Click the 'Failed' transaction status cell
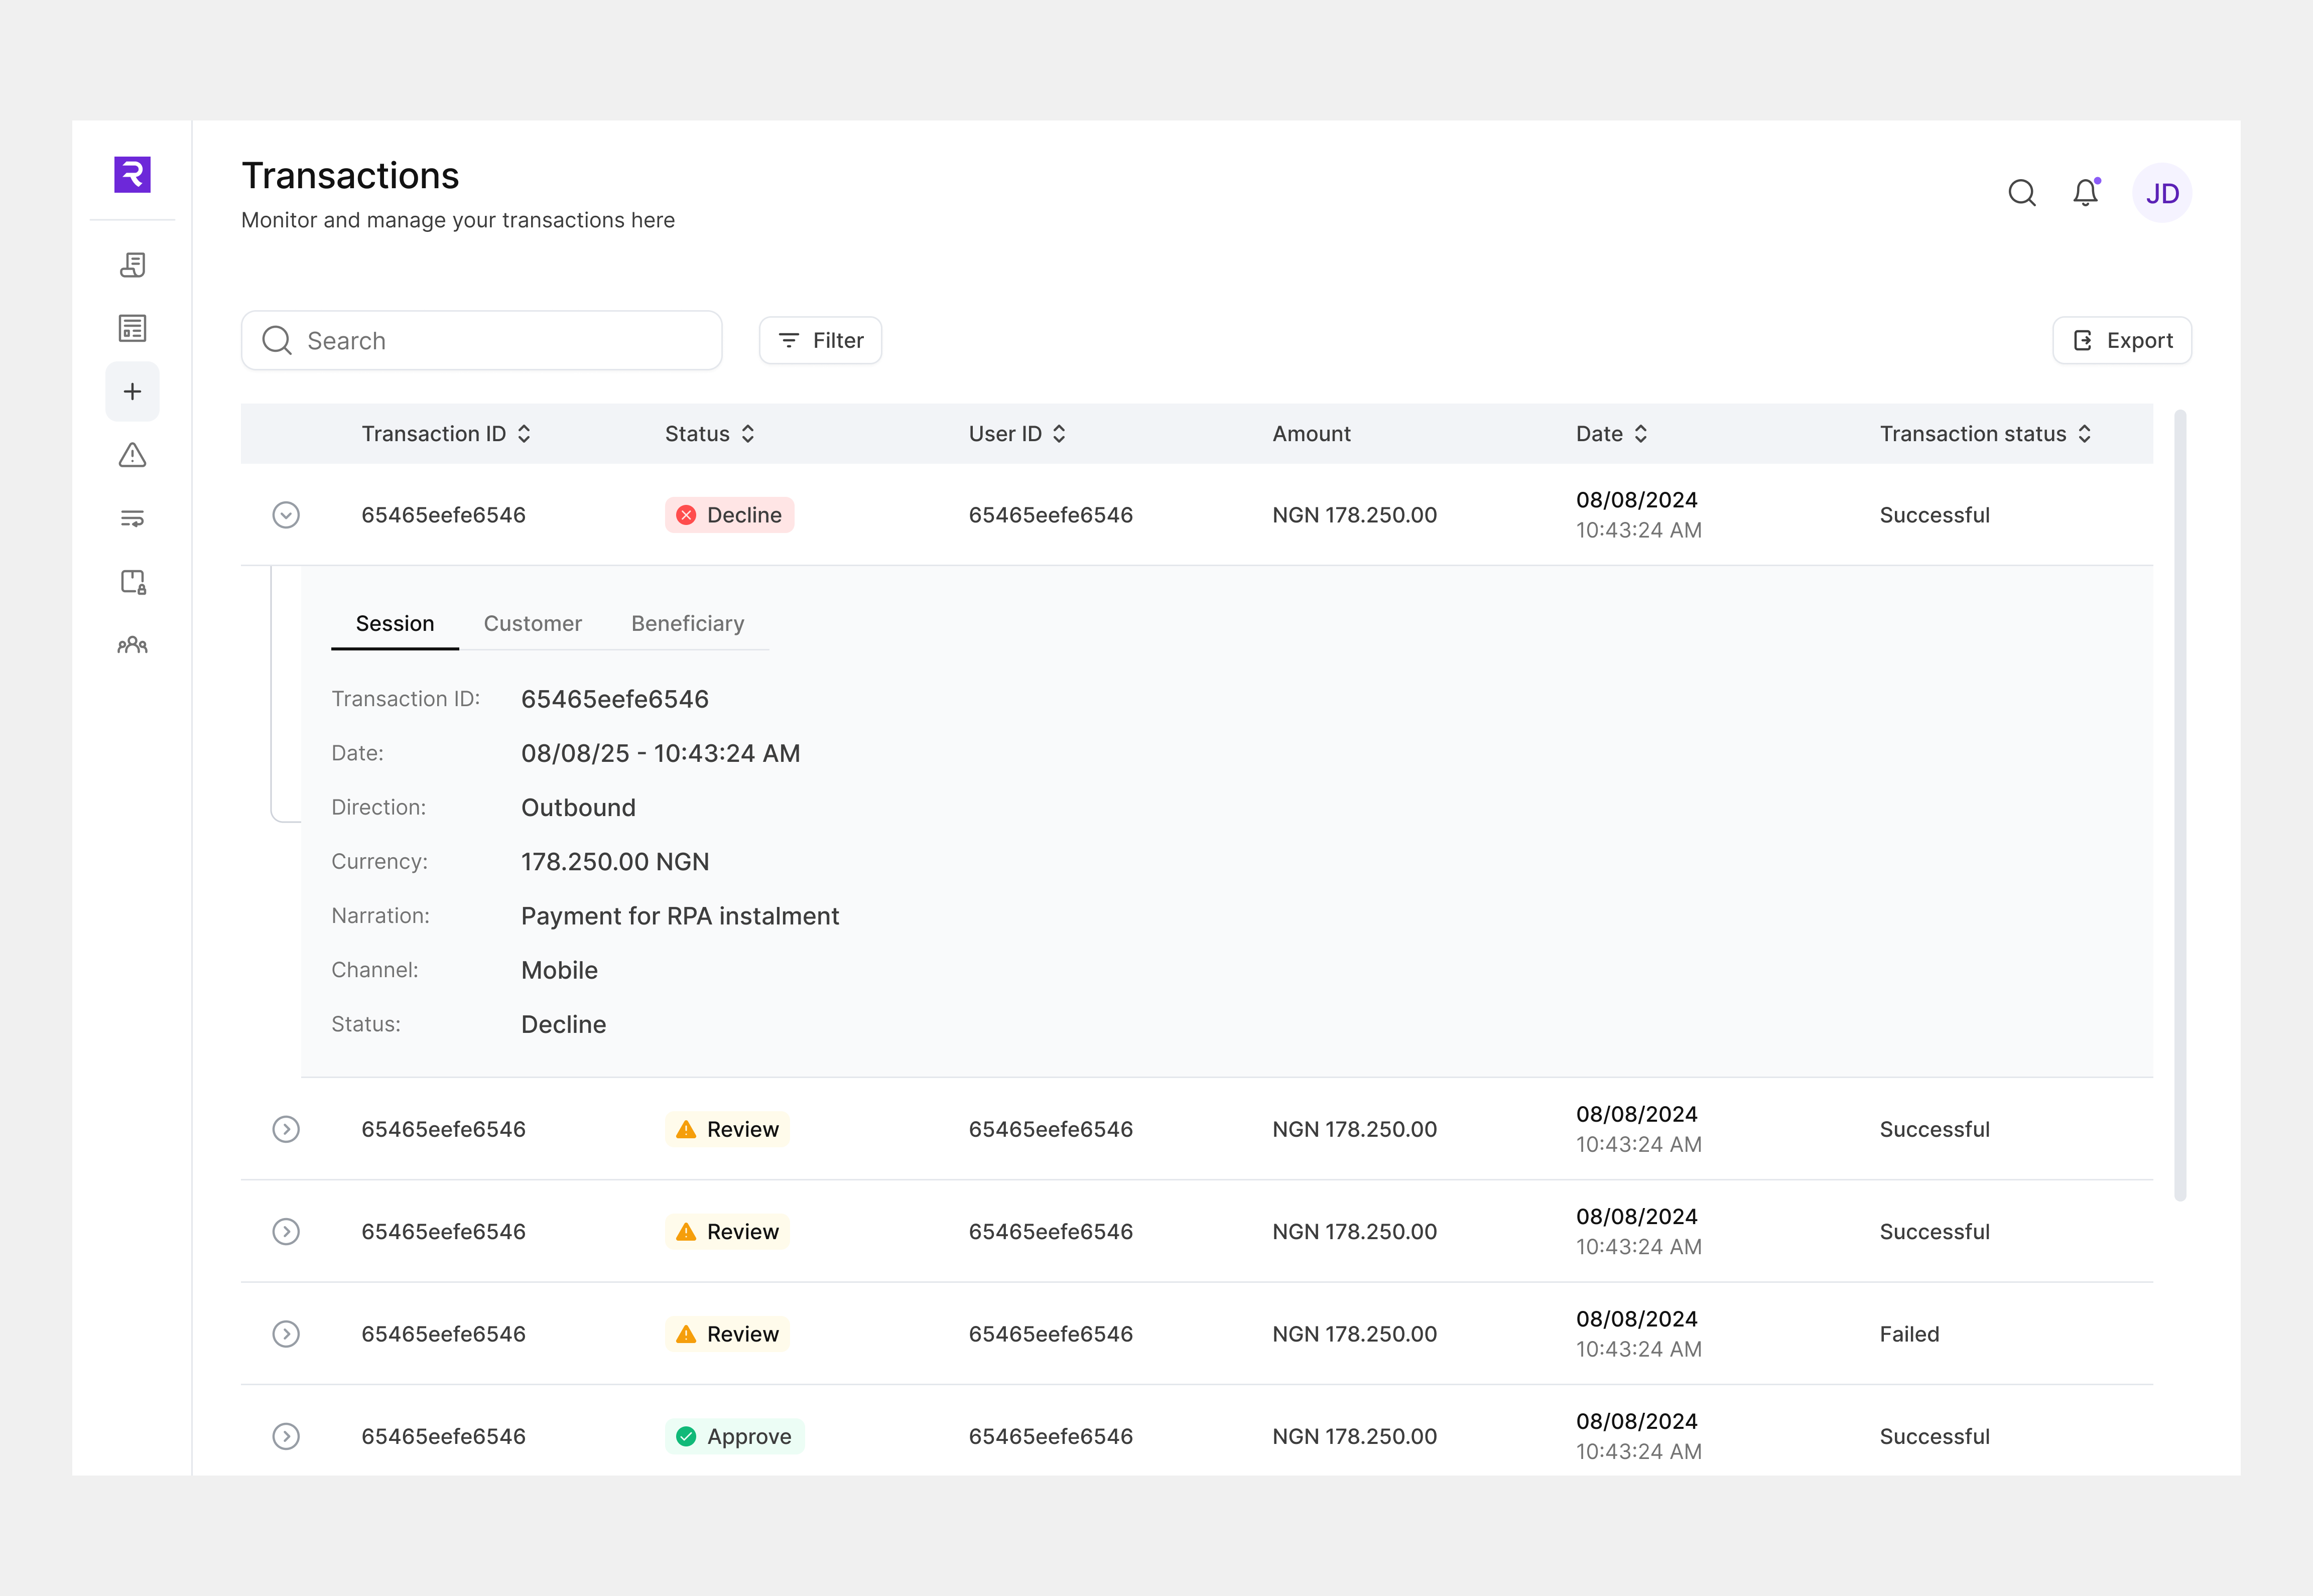Image resolution: width=2313 pixels, height=1596 pixels. pyautogui.click(x=1909, y=1334)
